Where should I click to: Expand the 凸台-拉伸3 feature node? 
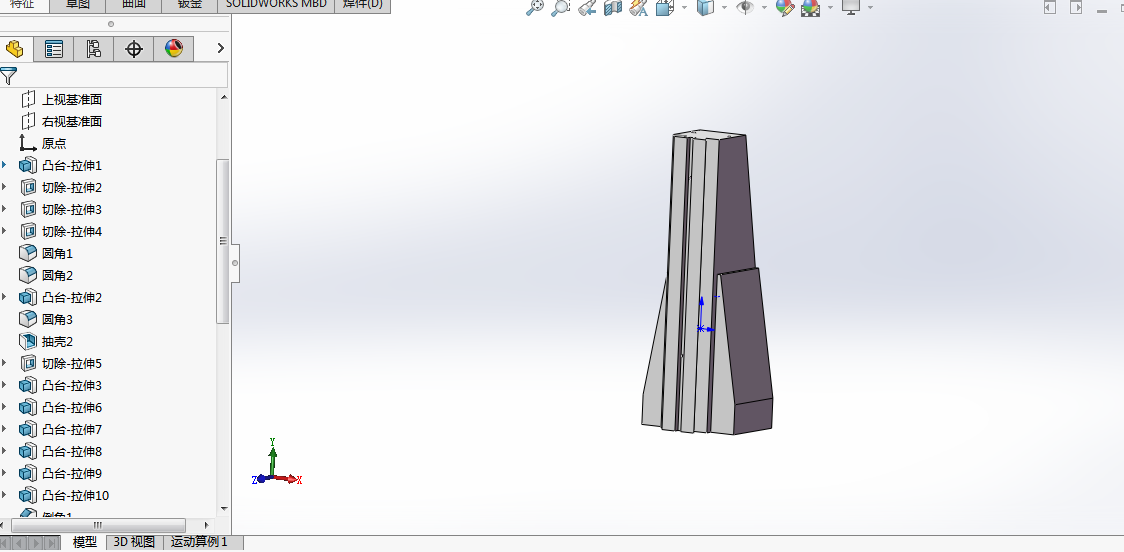[x=4, y=386]
